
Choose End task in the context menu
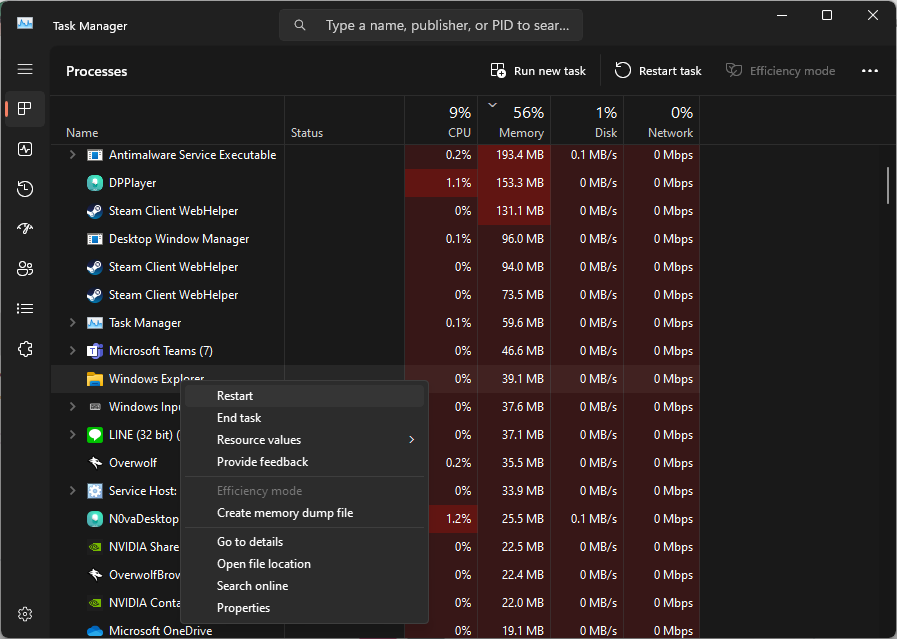304,418
